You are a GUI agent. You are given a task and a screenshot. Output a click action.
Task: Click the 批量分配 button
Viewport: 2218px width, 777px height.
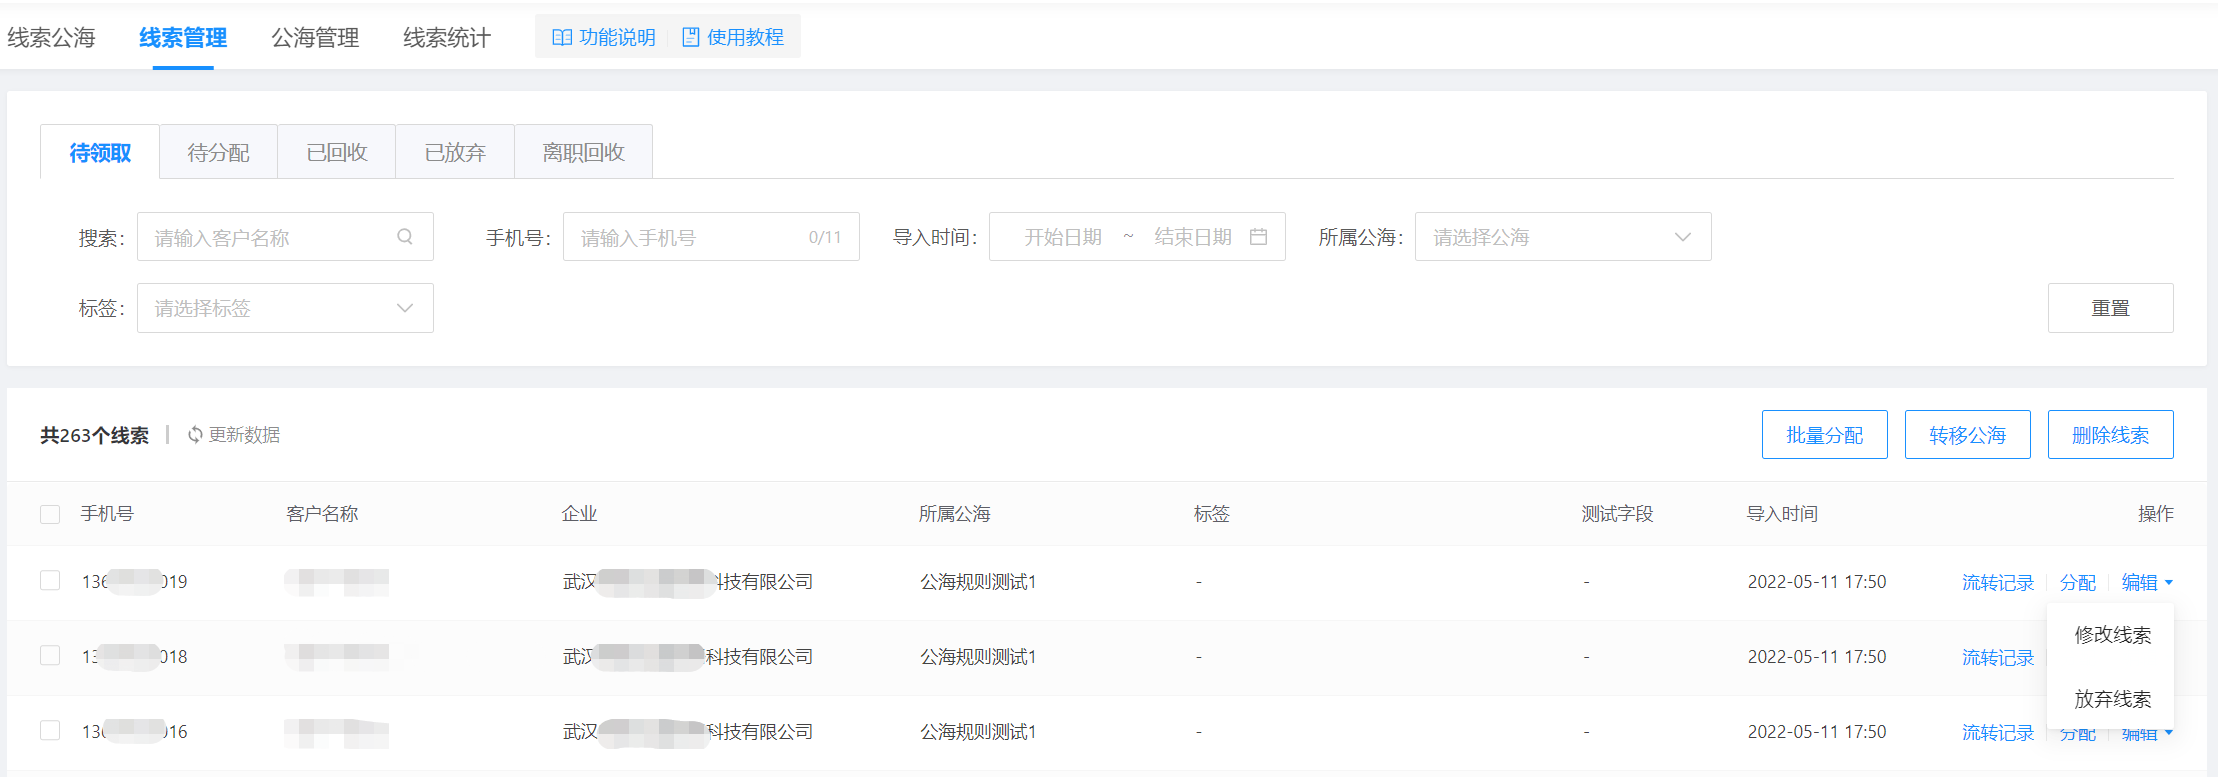[x=1824, y=435]
